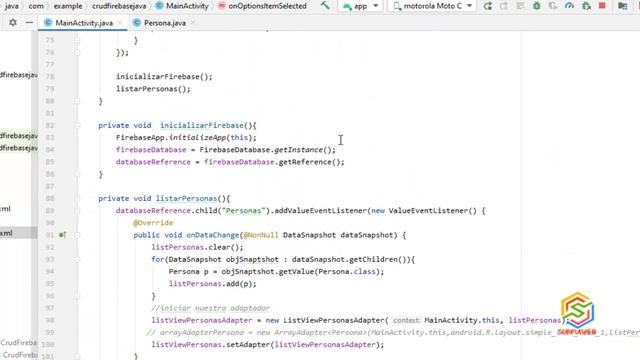Click getInstance() on line 84

(x=302, y=150)
